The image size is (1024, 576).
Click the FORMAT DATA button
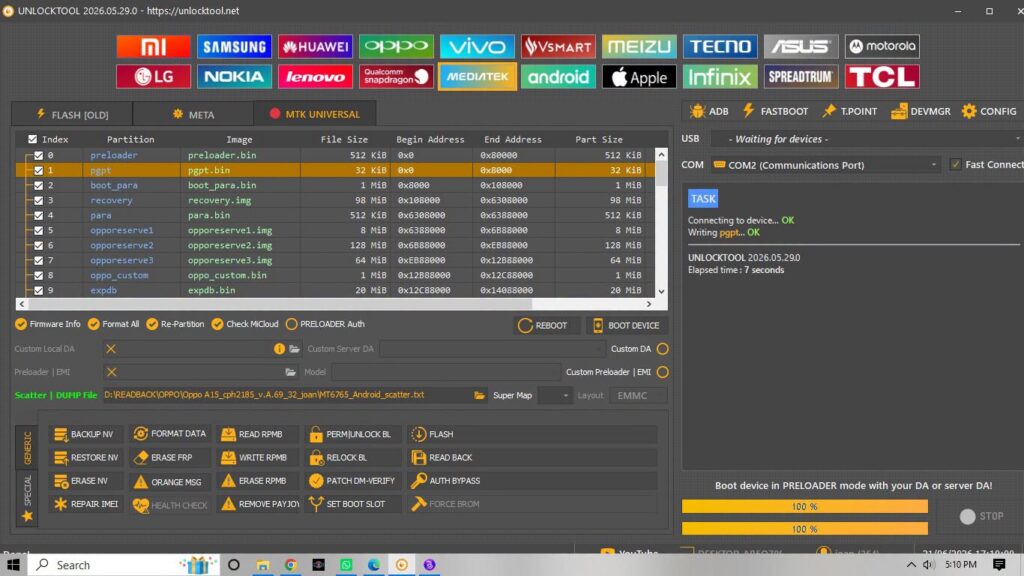(169, 434)
